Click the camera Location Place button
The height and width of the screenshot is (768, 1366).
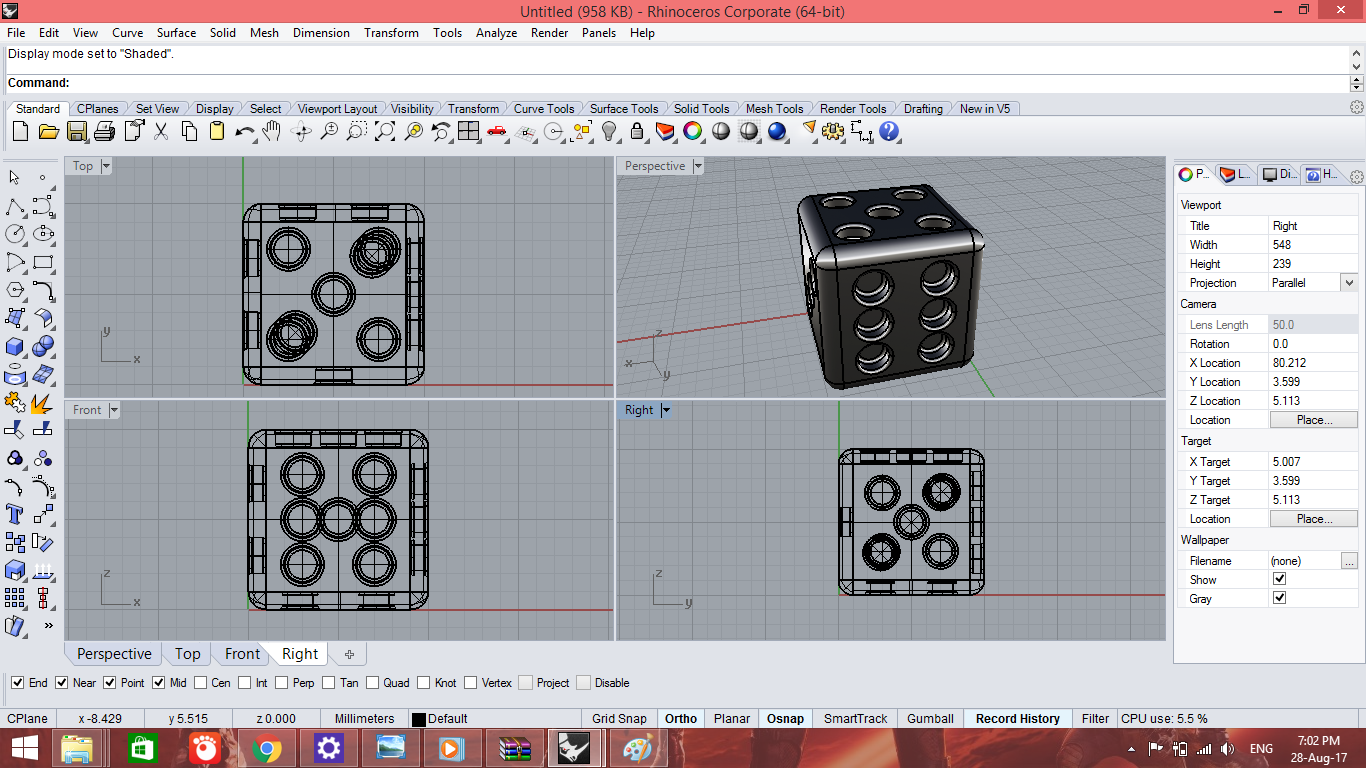coord(1313,420)
